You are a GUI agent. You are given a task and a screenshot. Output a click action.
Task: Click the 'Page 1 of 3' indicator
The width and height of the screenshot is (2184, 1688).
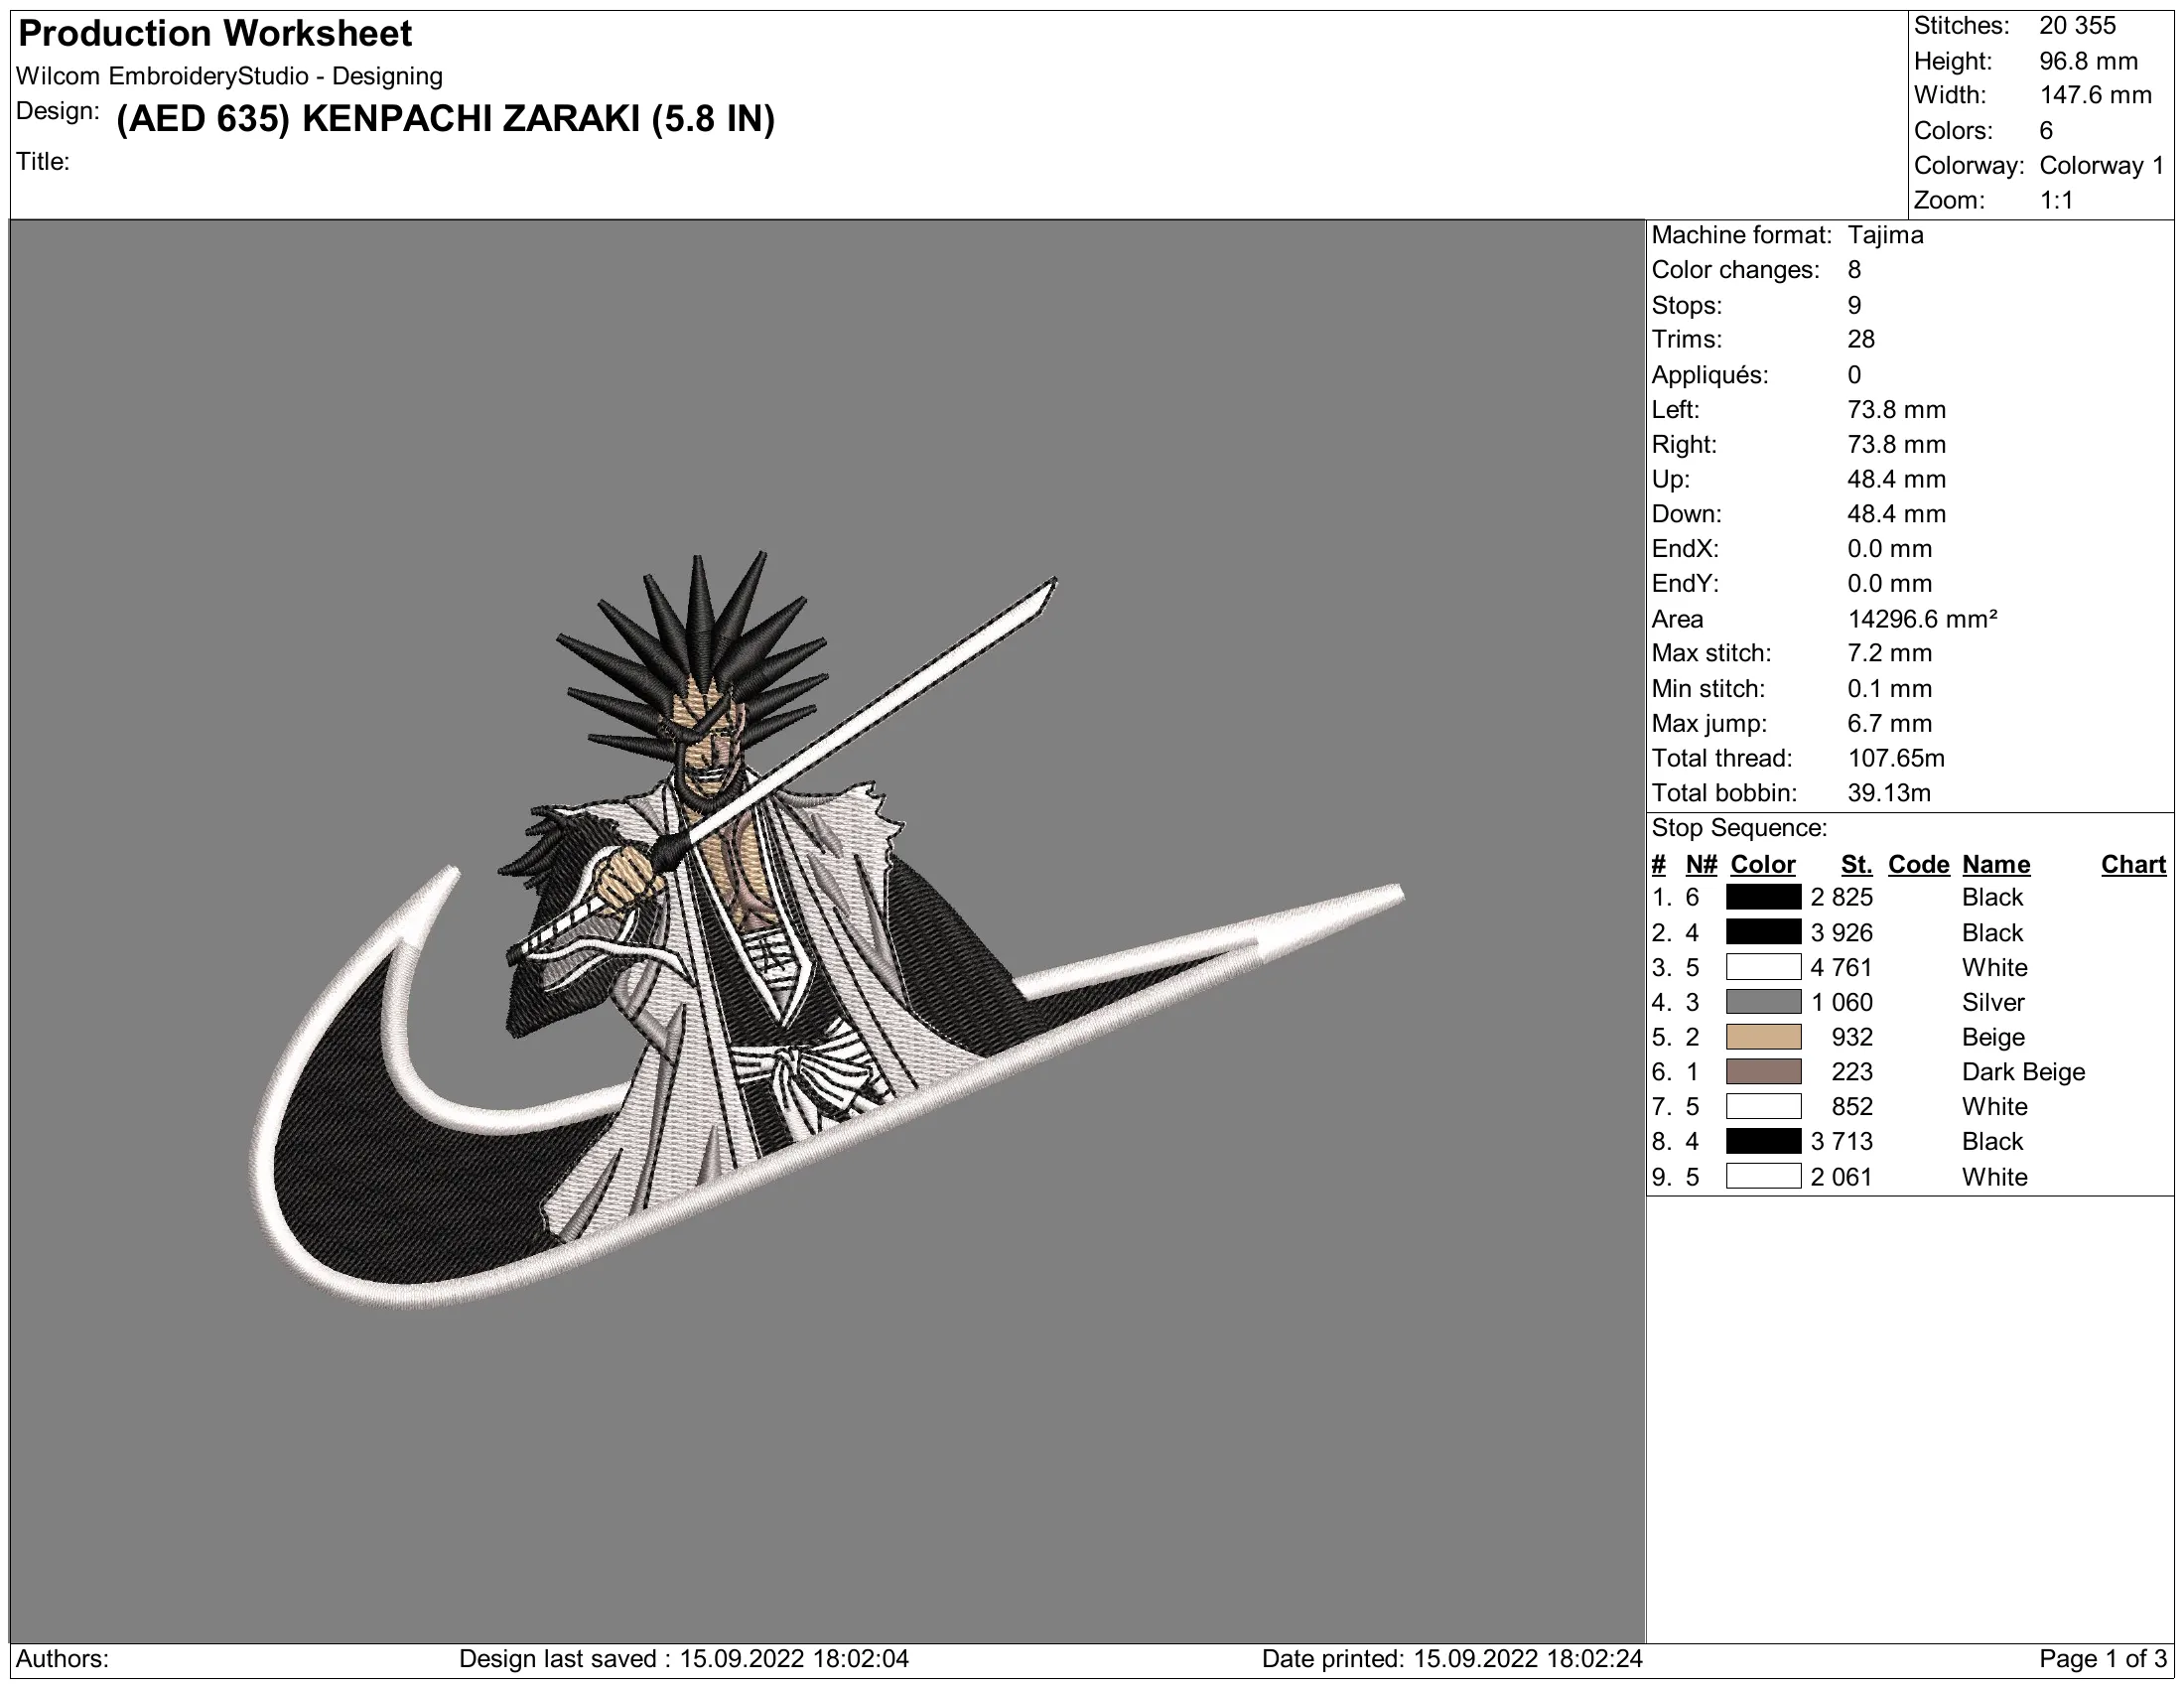coord(2103,1659)
